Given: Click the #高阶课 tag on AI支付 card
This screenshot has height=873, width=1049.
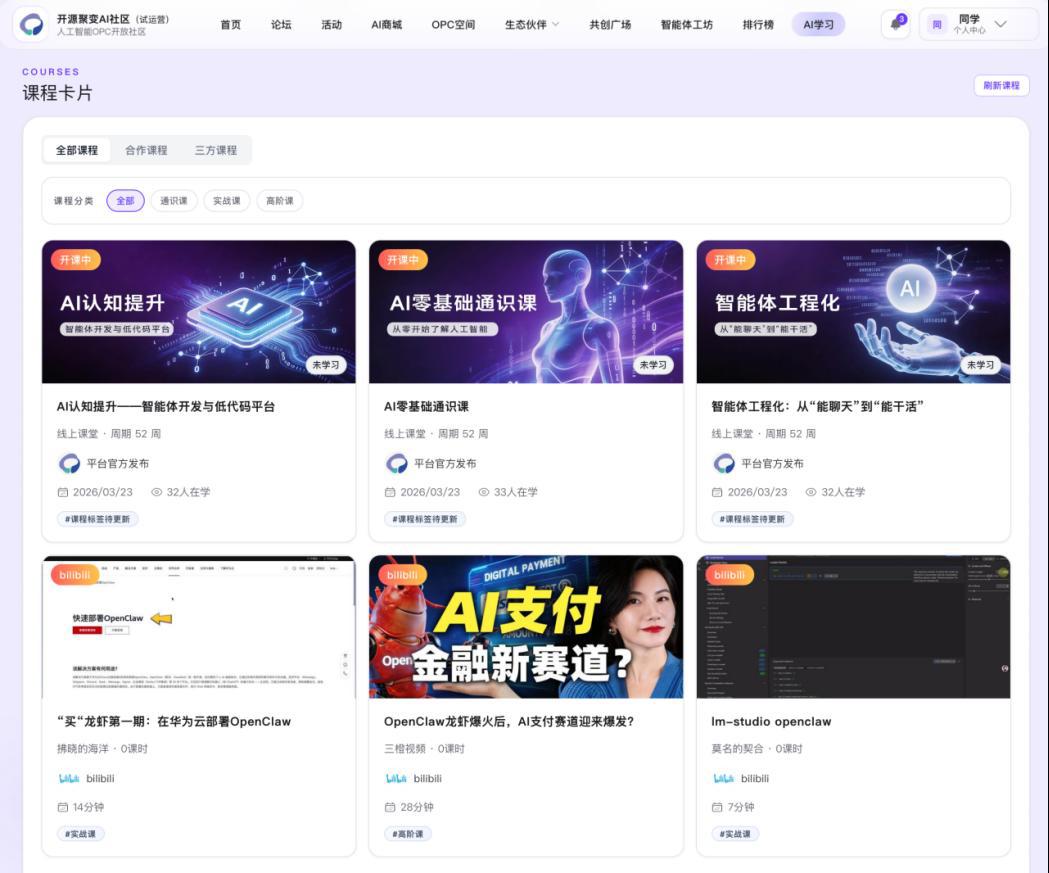Looking at the screenshot, I should coord(407,834).
